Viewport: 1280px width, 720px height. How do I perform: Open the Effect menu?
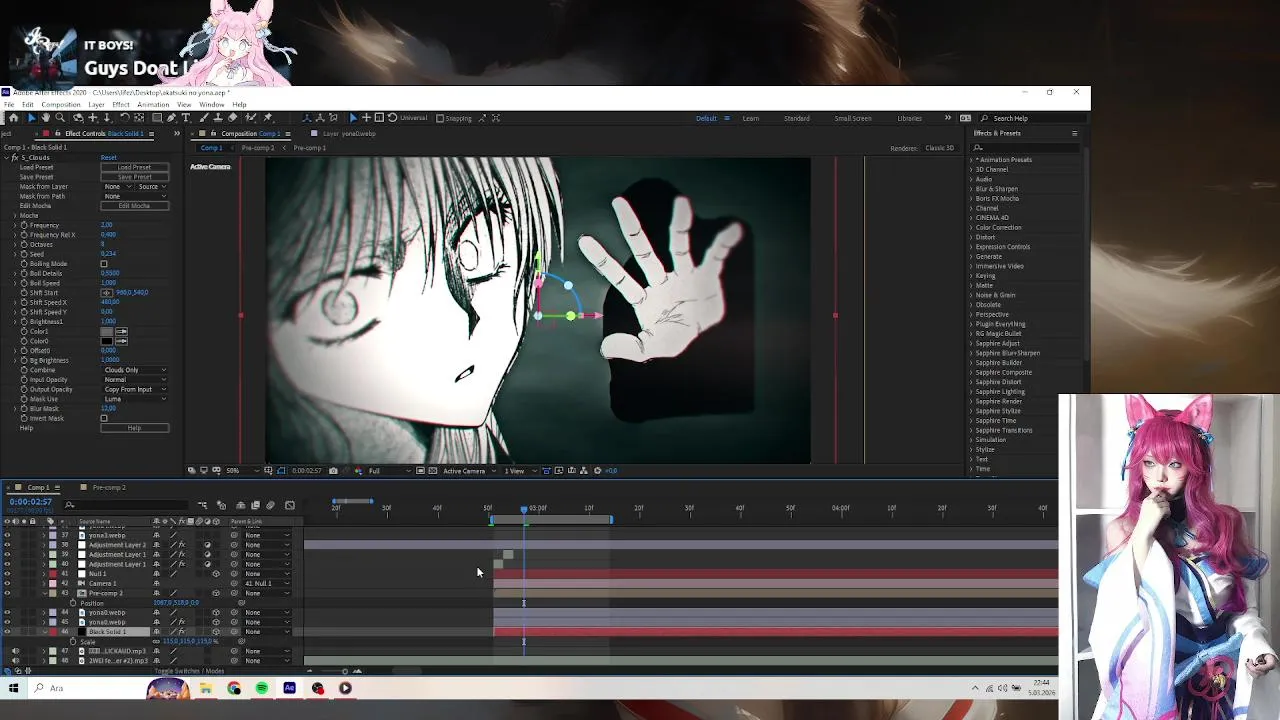pos(121,105)
